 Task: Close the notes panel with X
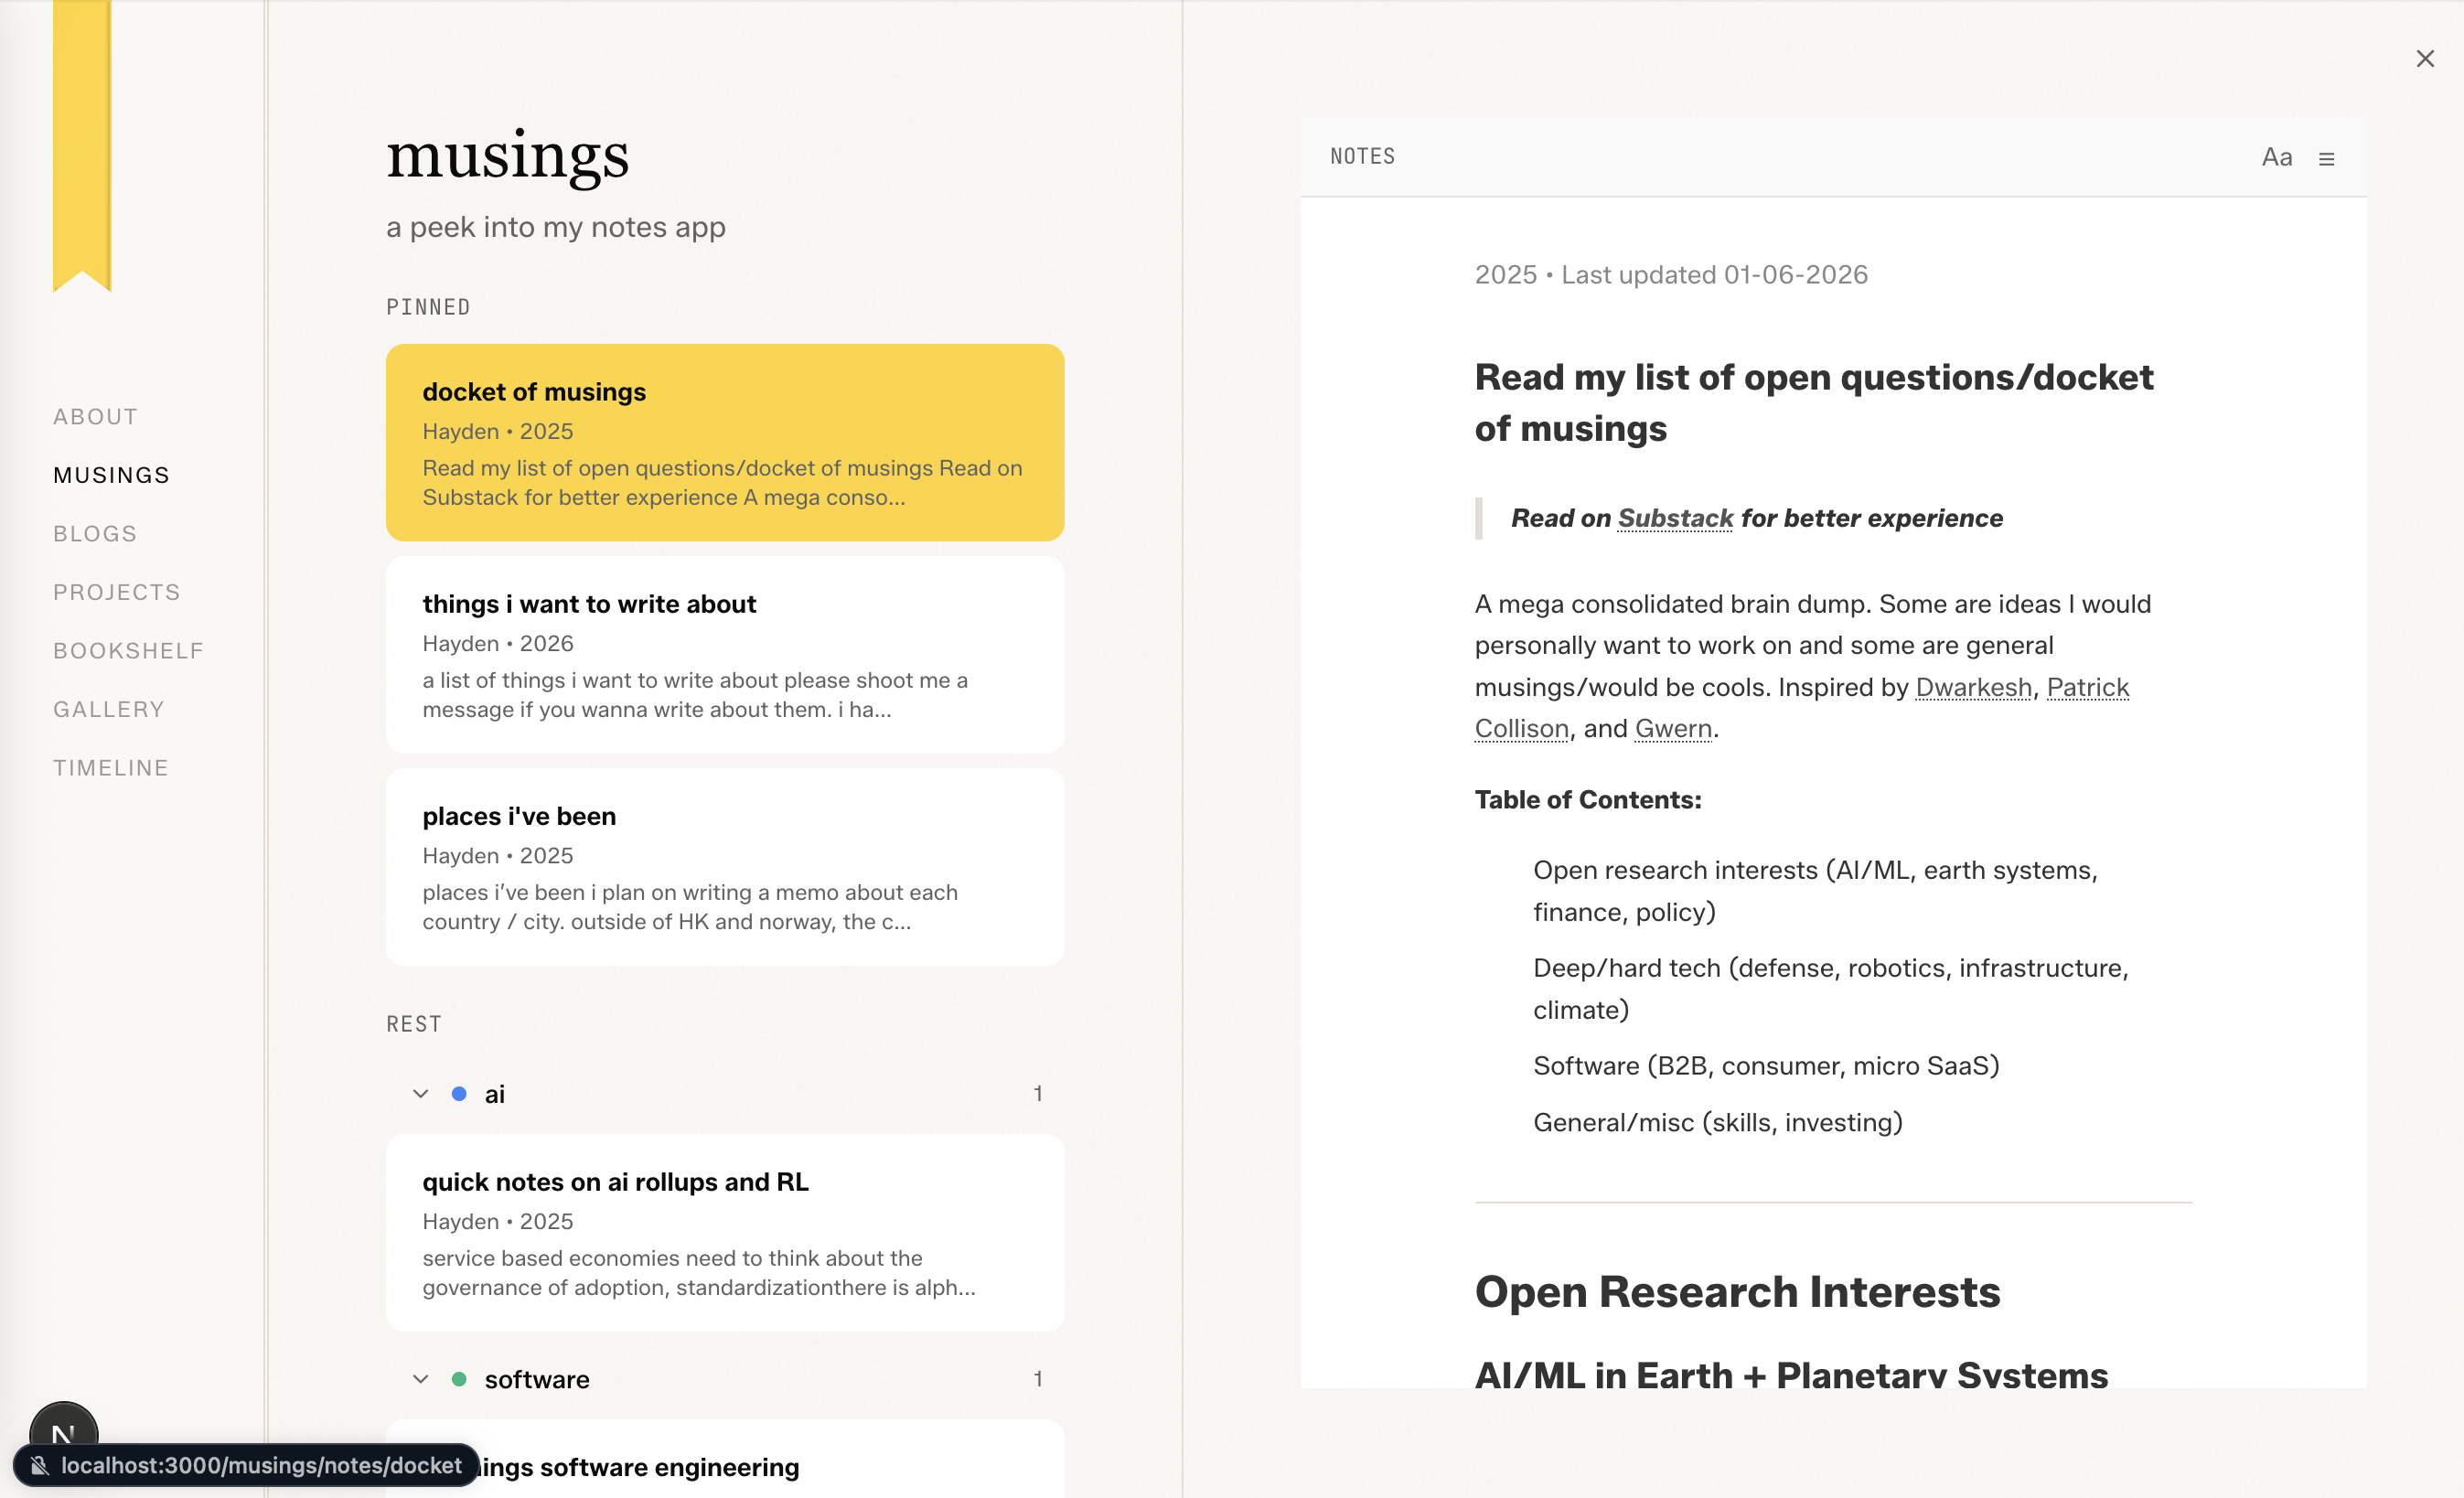click(2425, 59)
